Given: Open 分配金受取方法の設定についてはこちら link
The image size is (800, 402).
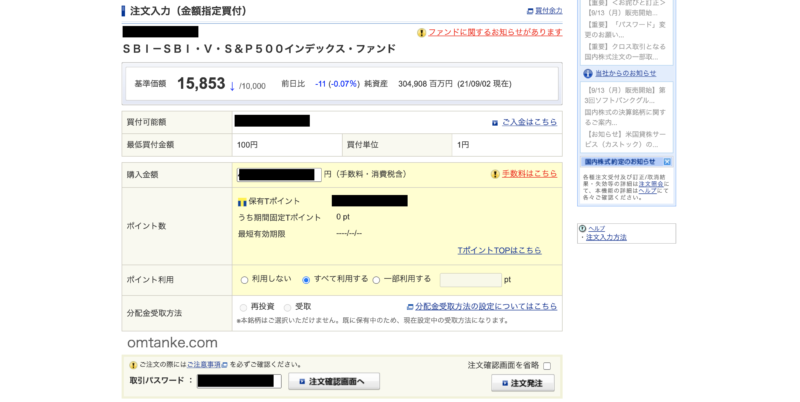Looking at the screenshot, I should pos(486,307).
